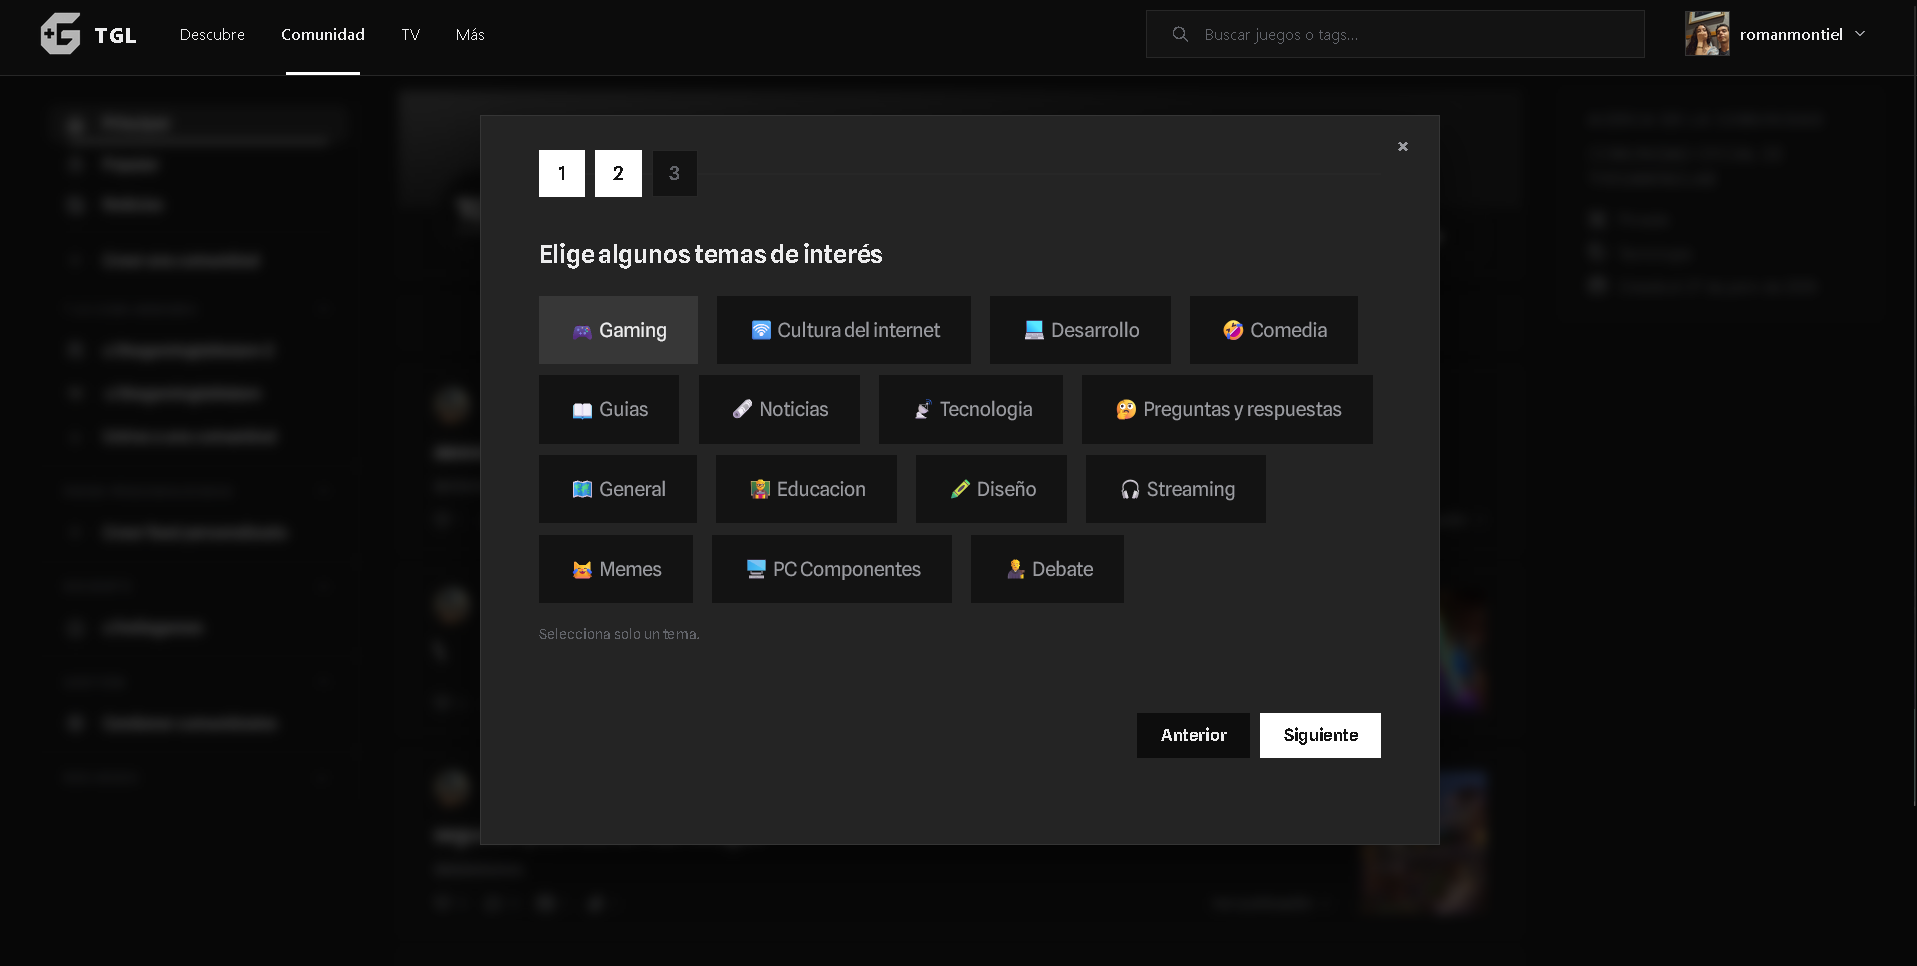
Task: Choose the PC Componentes topic
Action: tap(832, 569)
